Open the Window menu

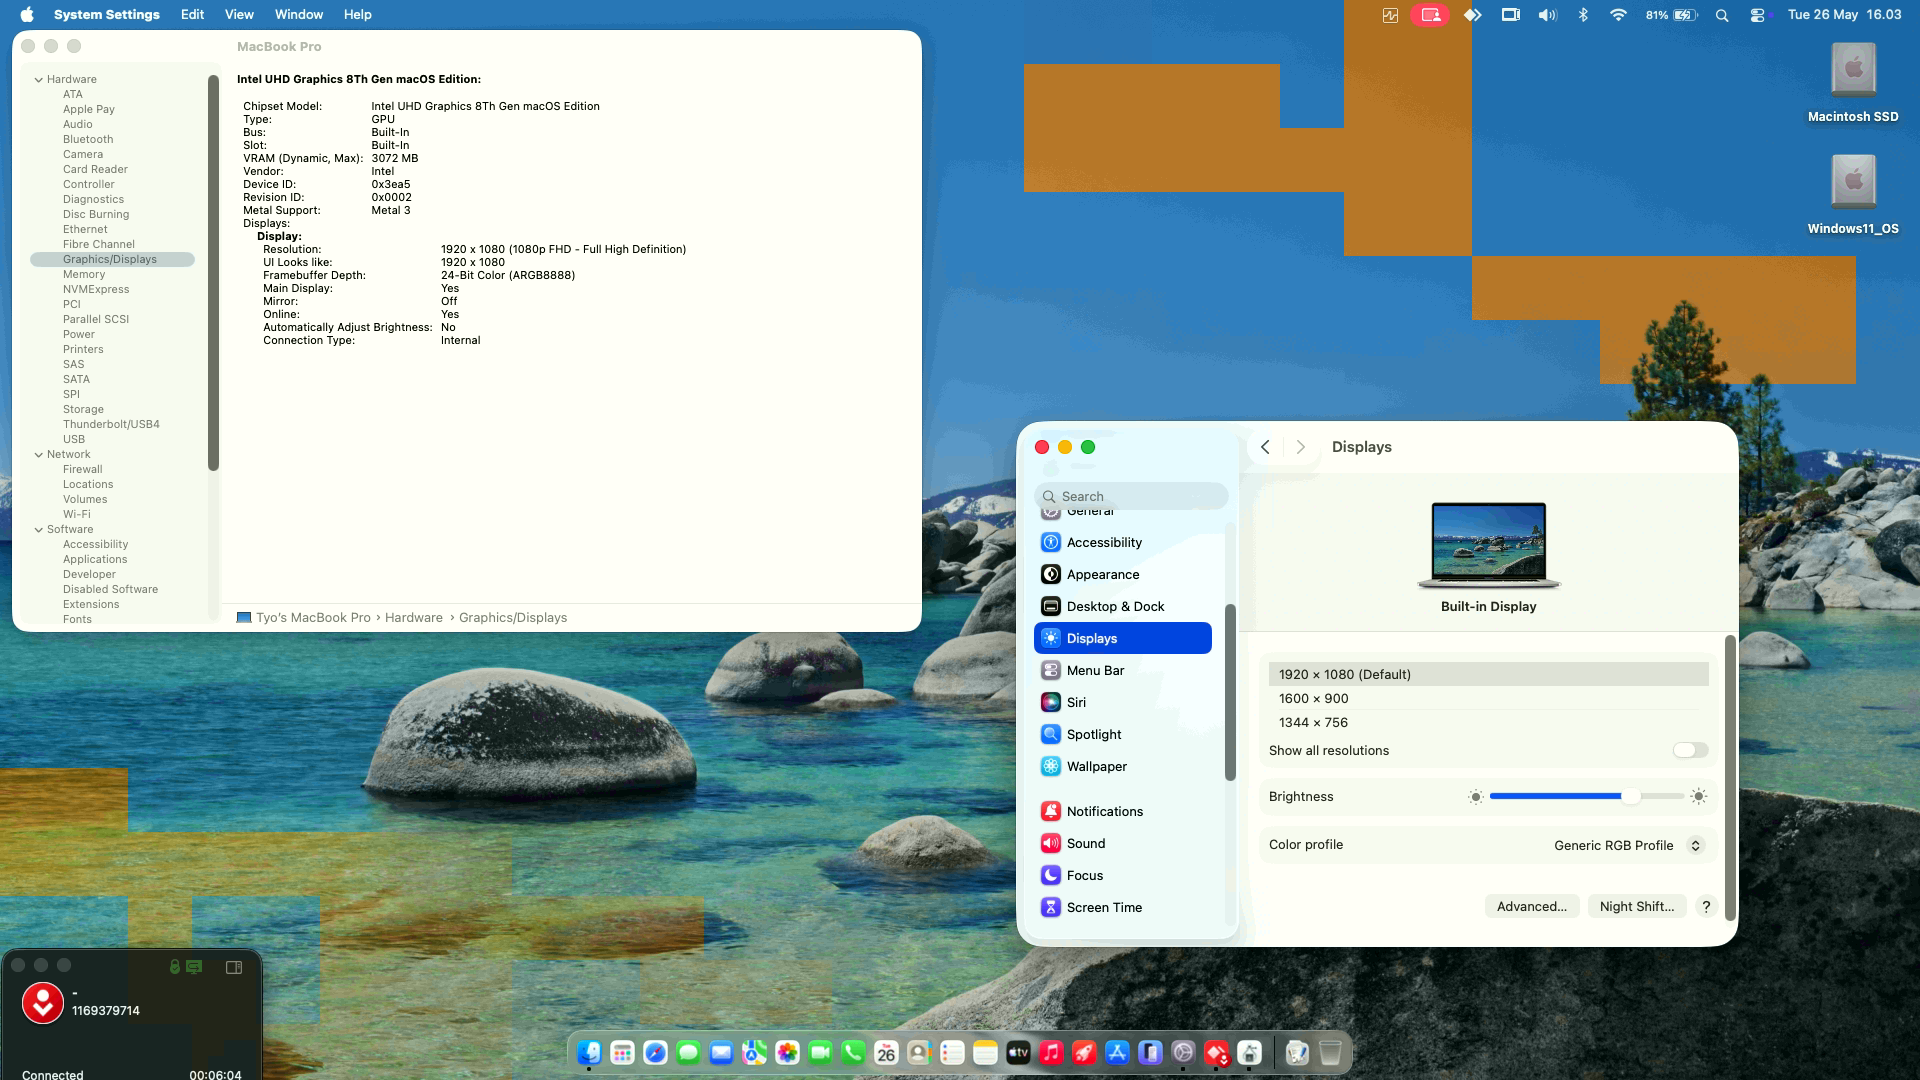(x=299, y=14)
